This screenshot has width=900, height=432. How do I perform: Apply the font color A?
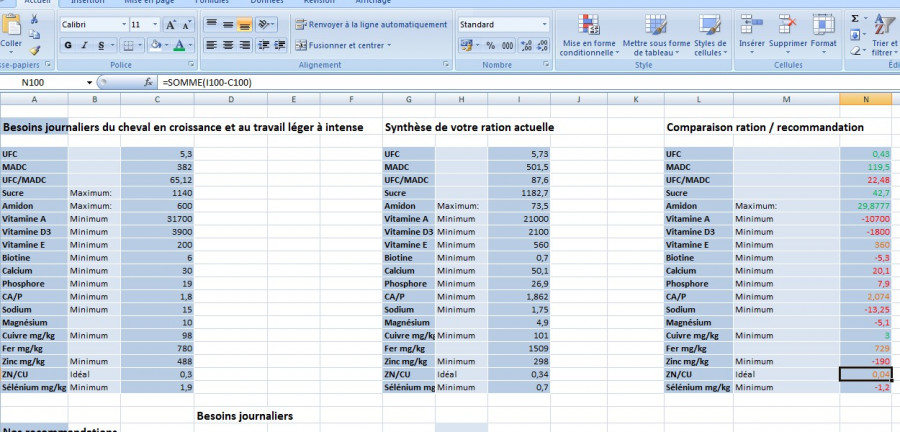(179, 45)
